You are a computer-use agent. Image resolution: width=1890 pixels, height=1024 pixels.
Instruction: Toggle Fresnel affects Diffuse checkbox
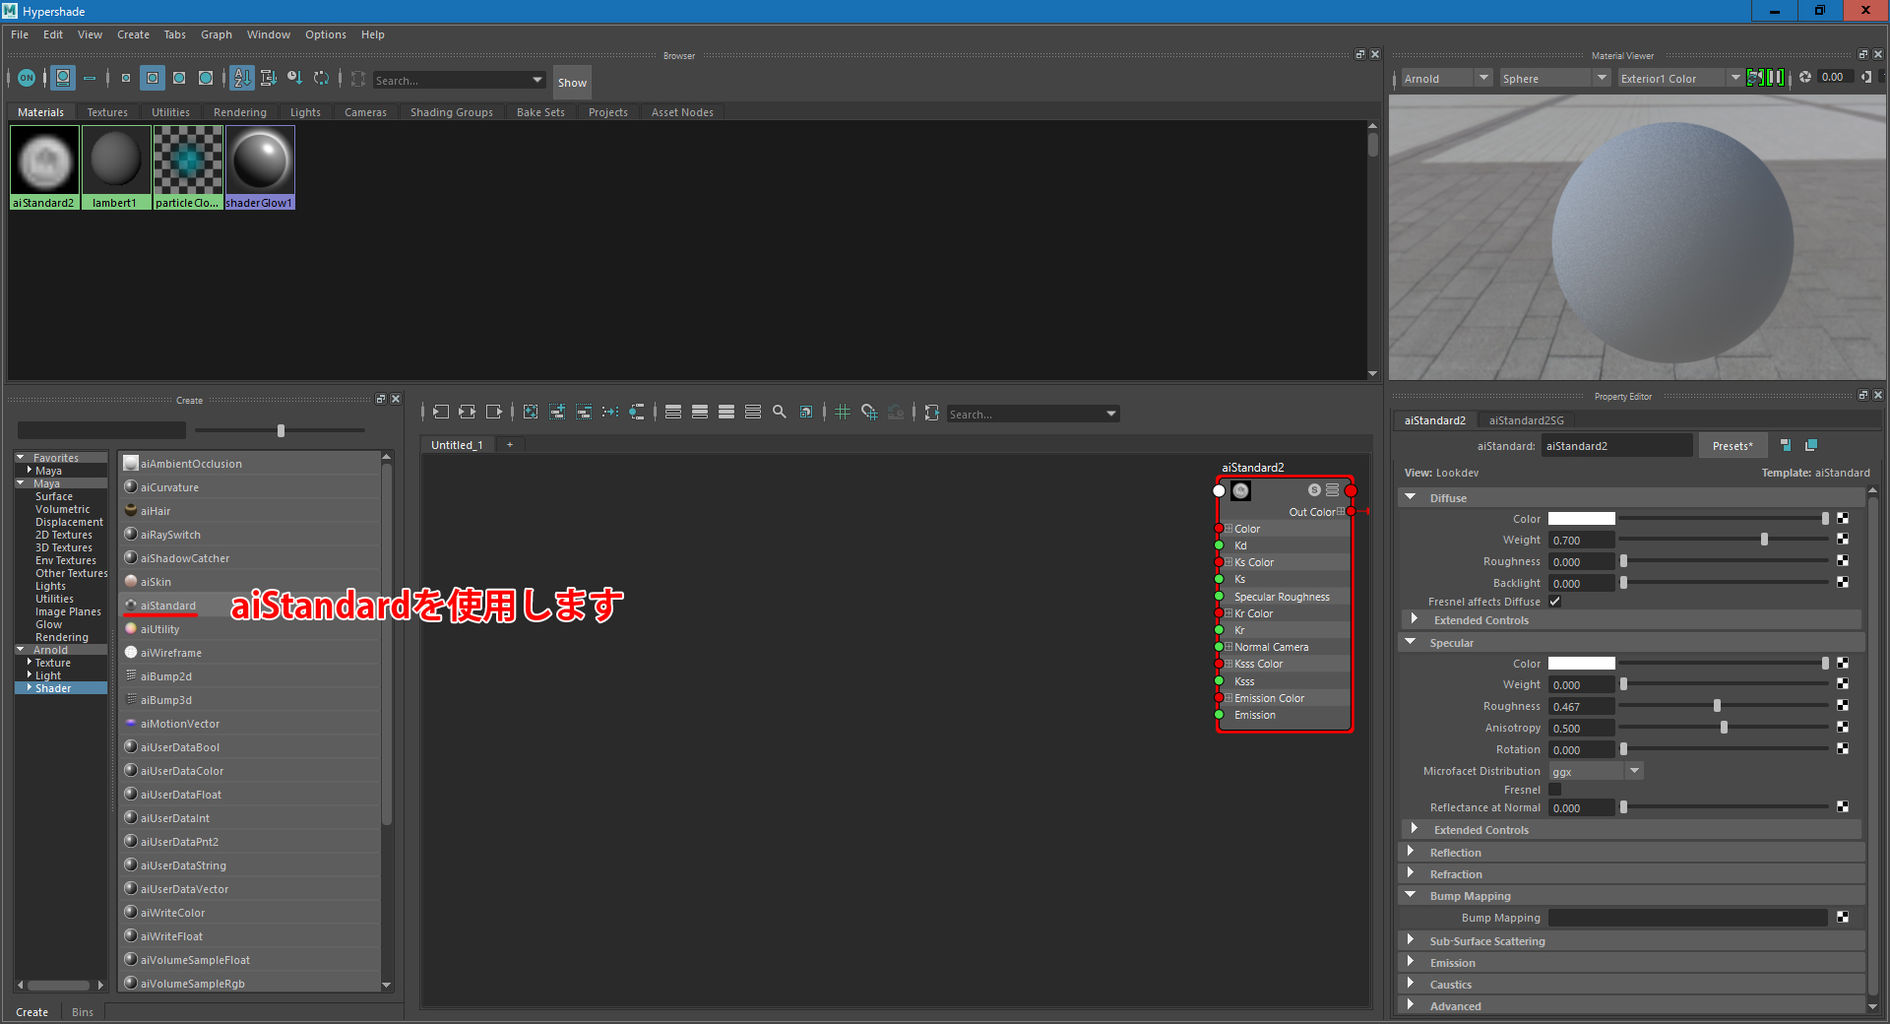pyautogui.click(x=1555, y=601)
